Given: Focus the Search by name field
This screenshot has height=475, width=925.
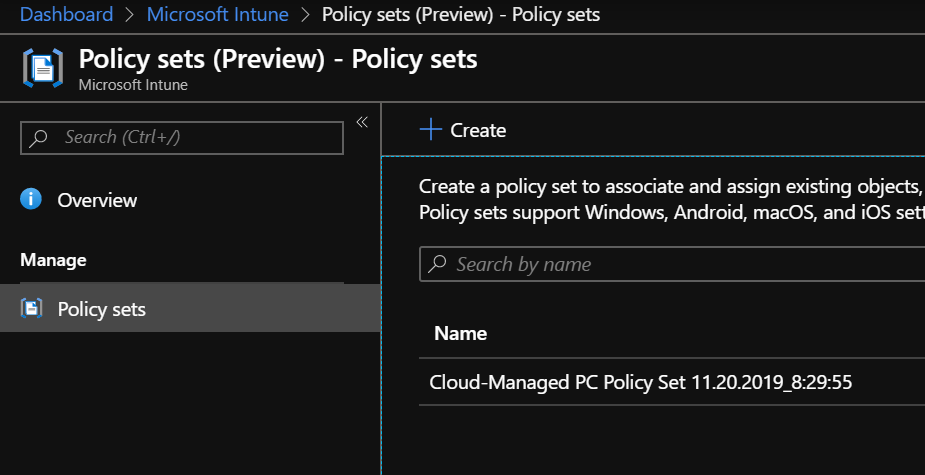Looking at the screenshot, I should point(680,265).
